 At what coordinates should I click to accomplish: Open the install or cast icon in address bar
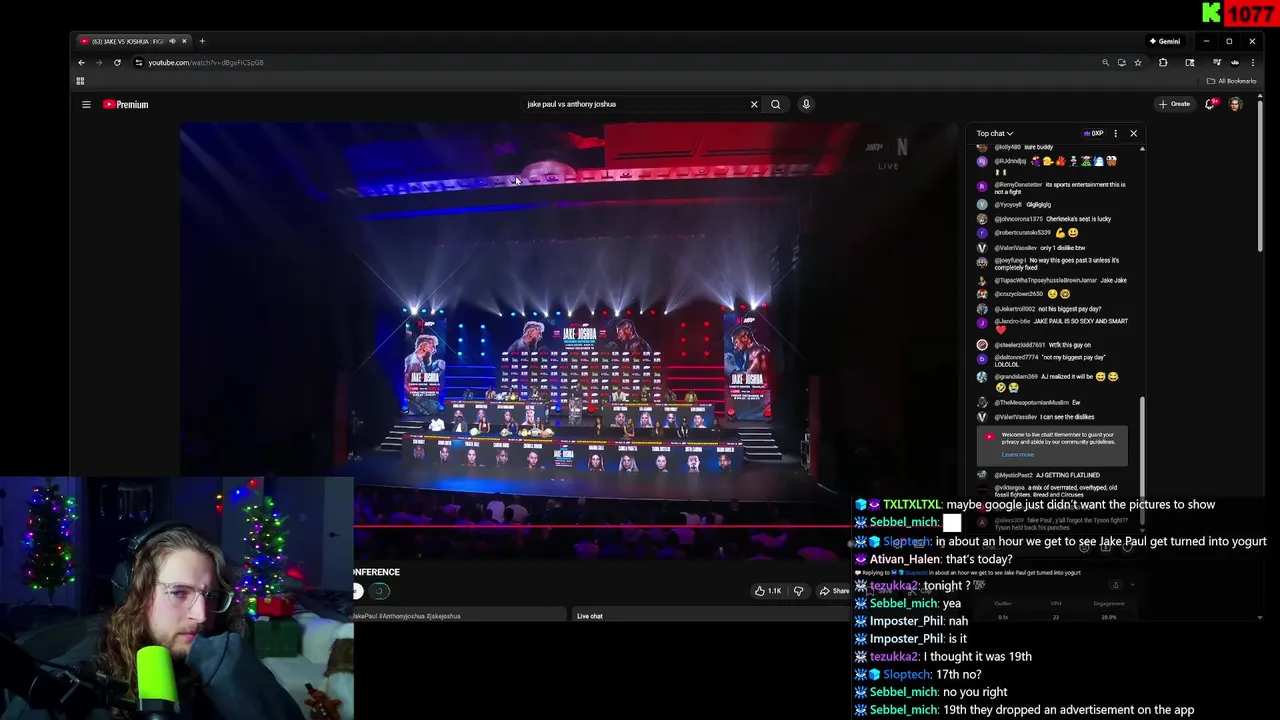point(1122,62)
